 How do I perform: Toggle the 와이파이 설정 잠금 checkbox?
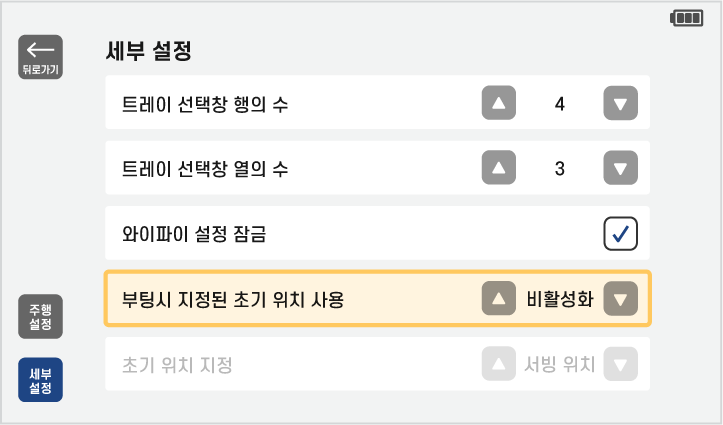[620, 234]
